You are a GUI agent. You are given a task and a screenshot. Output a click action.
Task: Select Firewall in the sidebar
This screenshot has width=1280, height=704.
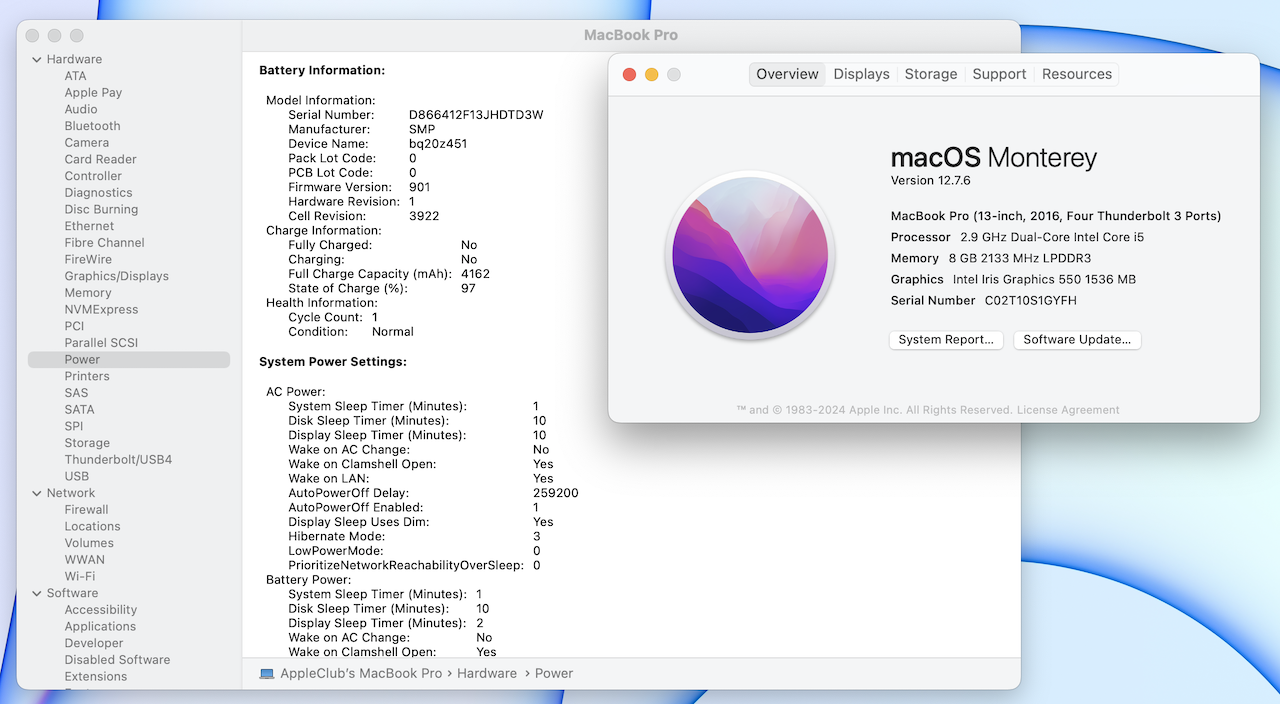(x=87, y=510)
